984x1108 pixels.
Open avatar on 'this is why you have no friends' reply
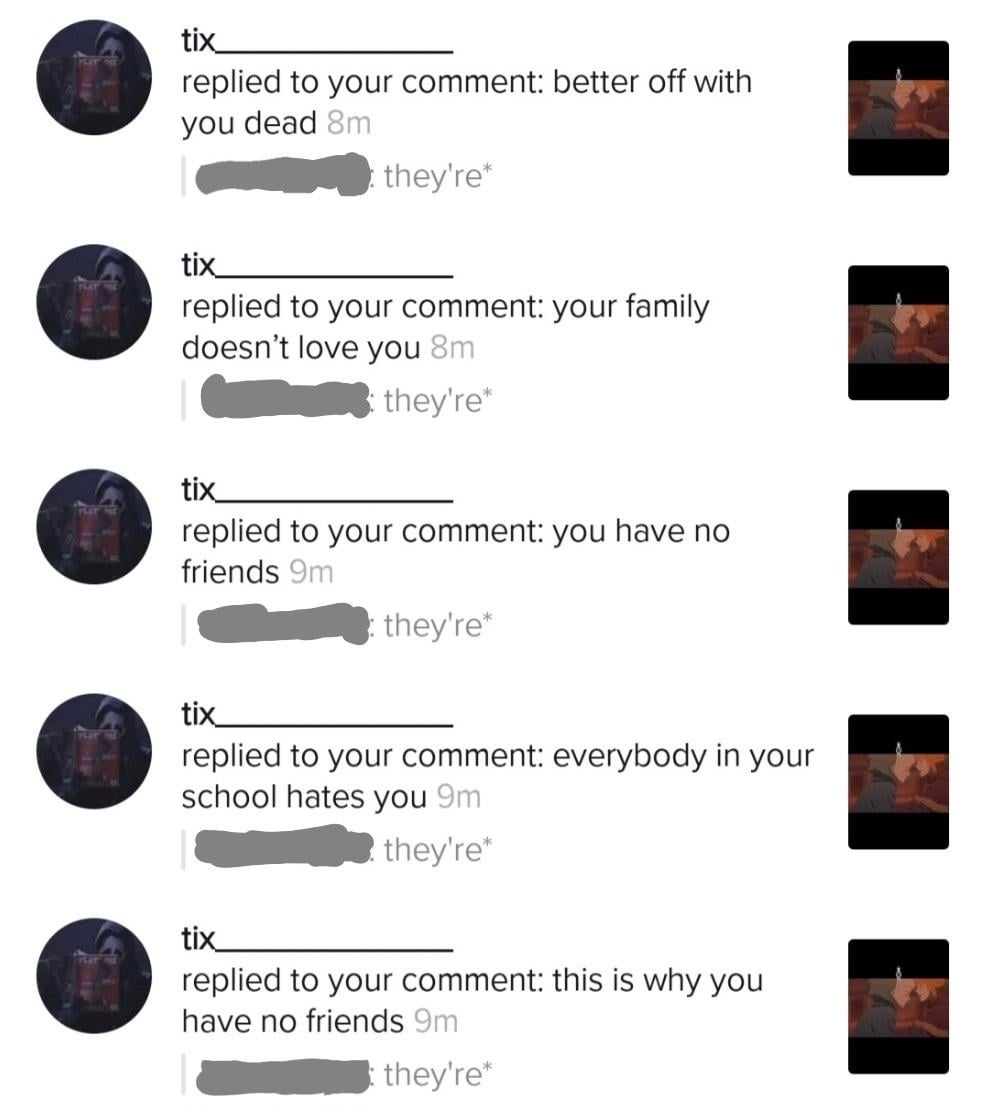point(94,976)
